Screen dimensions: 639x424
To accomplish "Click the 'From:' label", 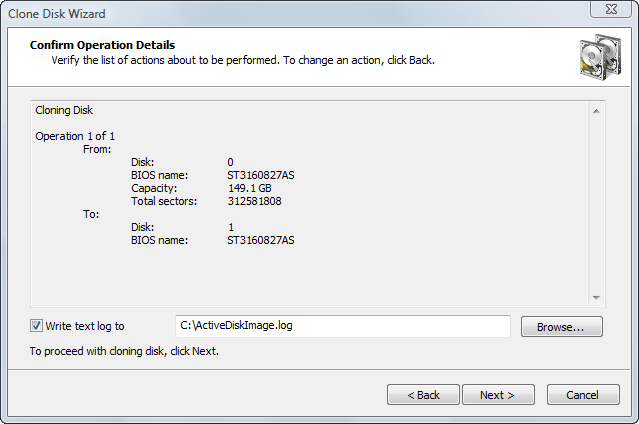I will [x=97, y=149].
